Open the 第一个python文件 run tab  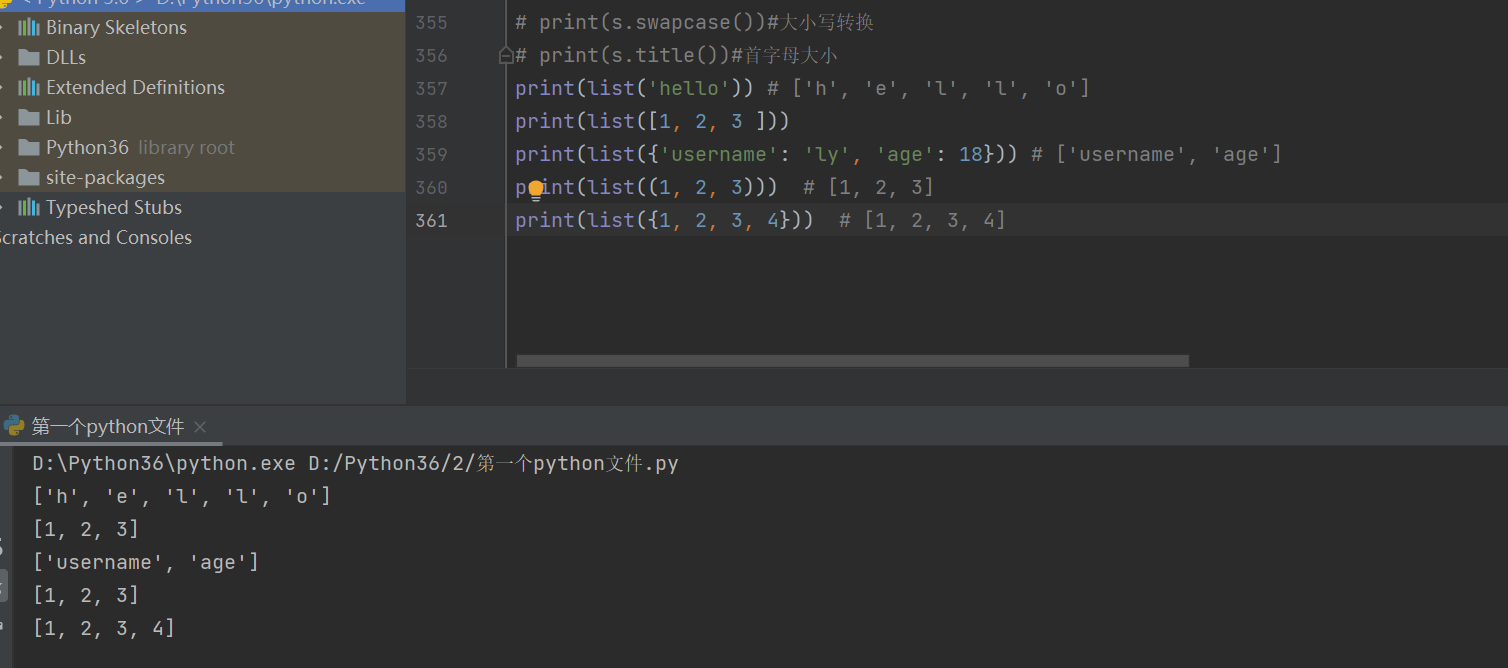[x=108, y=427]
